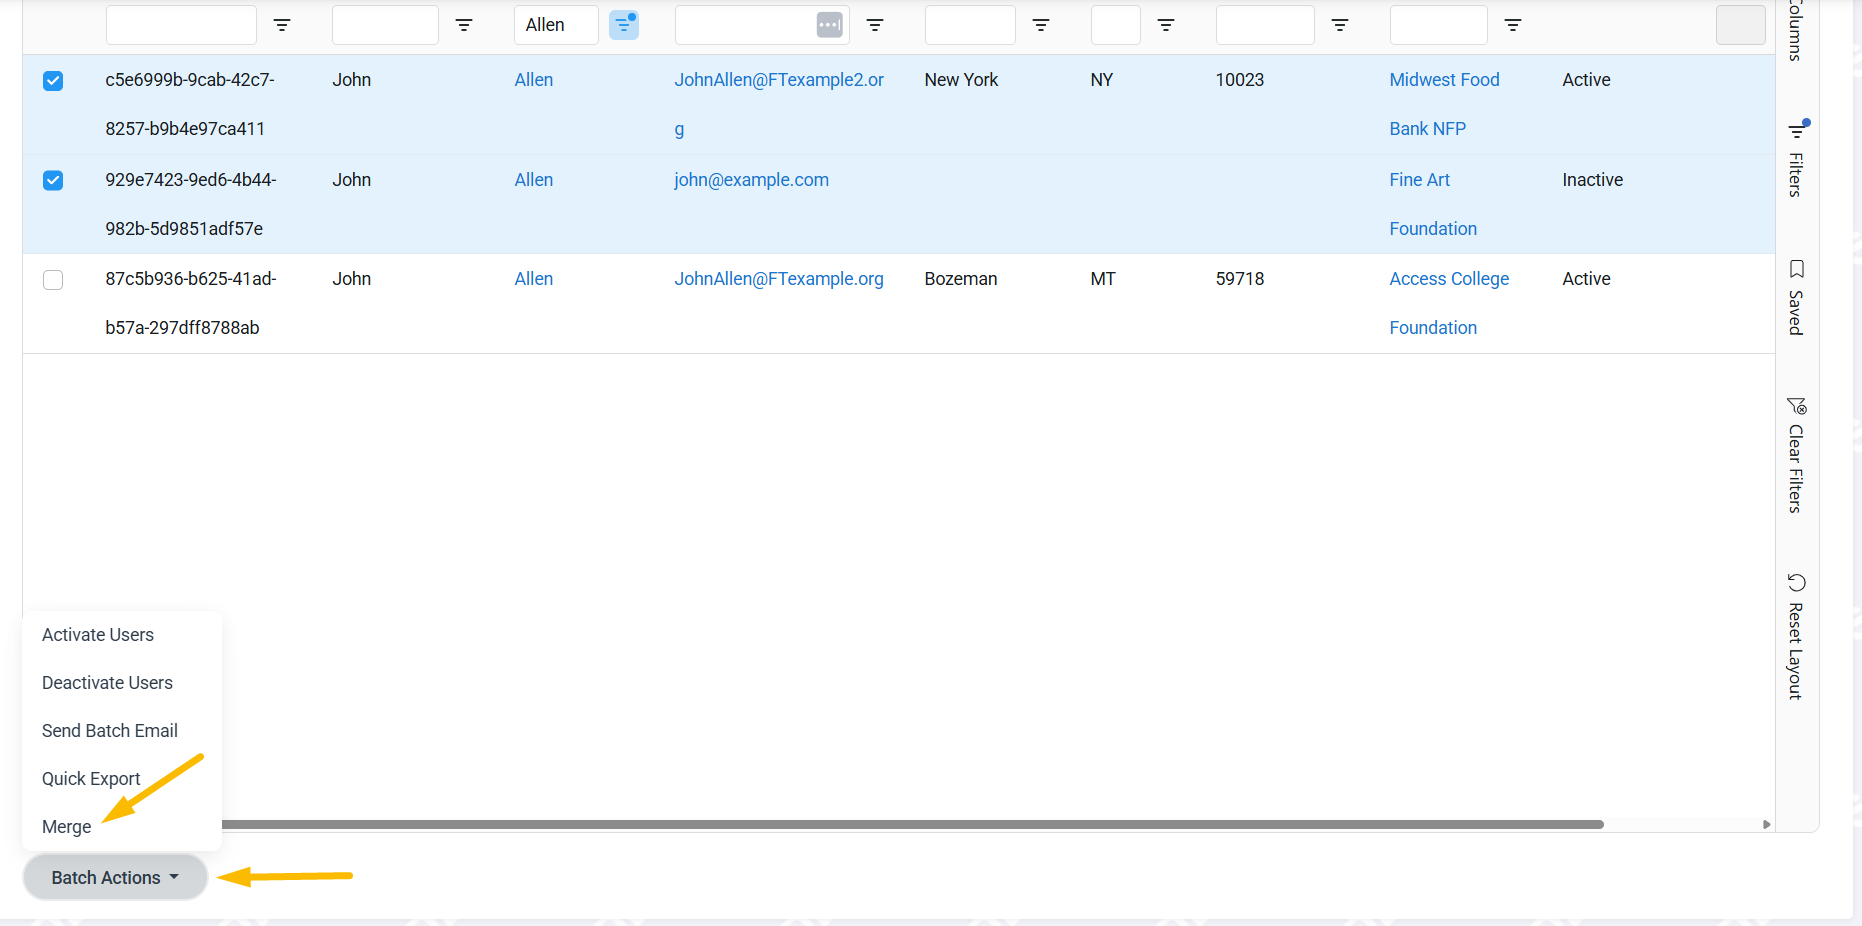This screenshot has width=1862, height=926.
Task: Click the ellipsis icon in the email filter box
Action: tap(829, 25)
